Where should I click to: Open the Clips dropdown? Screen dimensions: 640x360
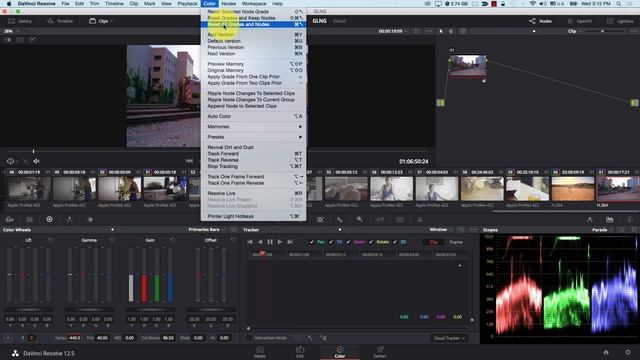coord(101,21)
